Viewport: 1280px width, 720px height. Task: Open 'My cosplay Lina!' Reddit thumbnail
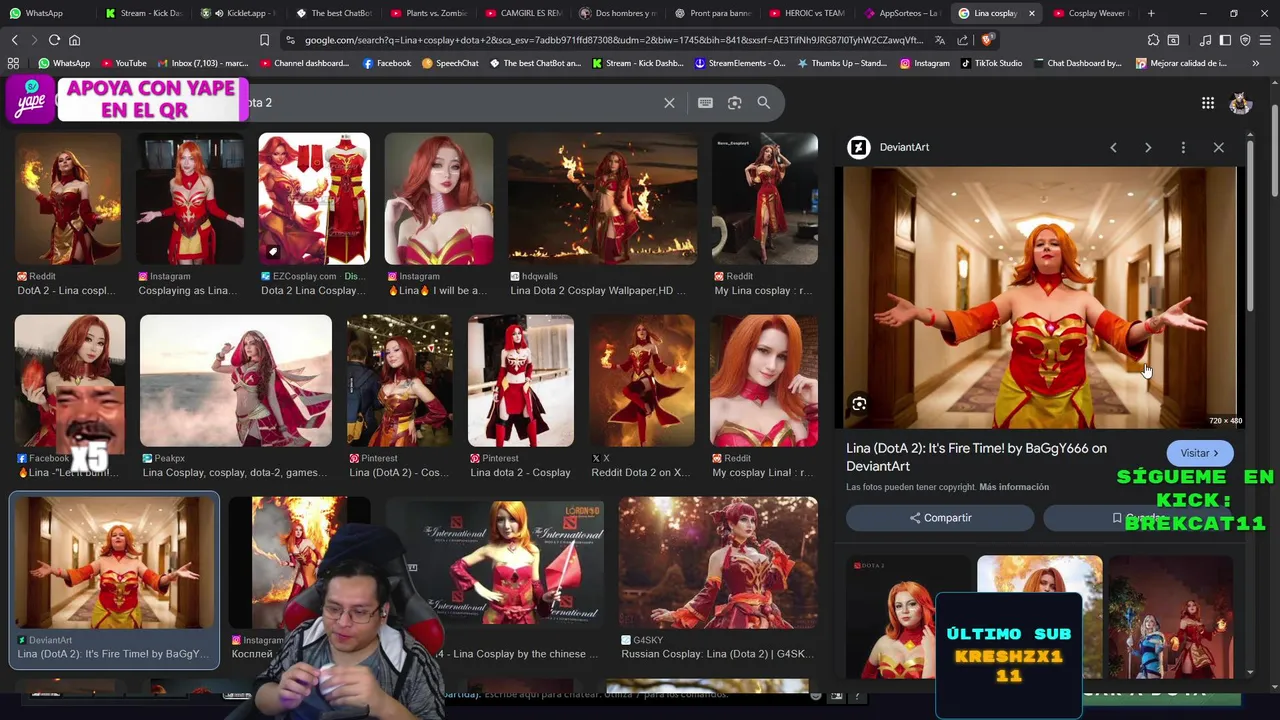point(764,380)
